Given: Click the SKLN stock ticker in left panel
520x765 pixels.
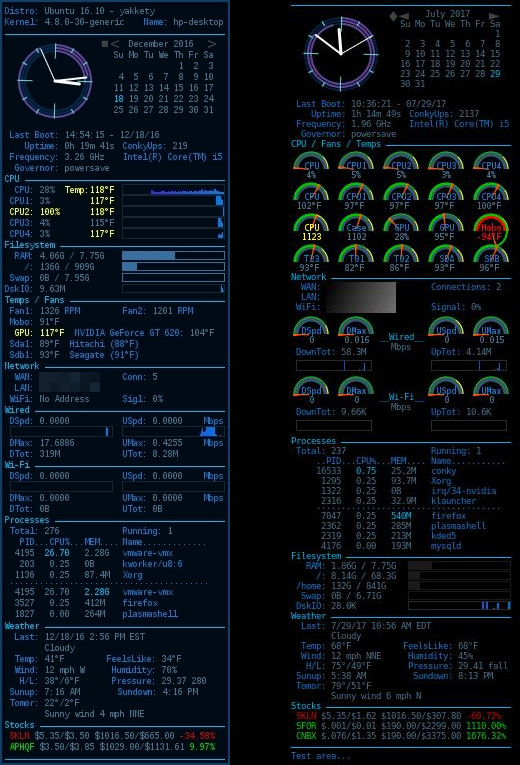Looking at the screenshot, I should point(20,736).
